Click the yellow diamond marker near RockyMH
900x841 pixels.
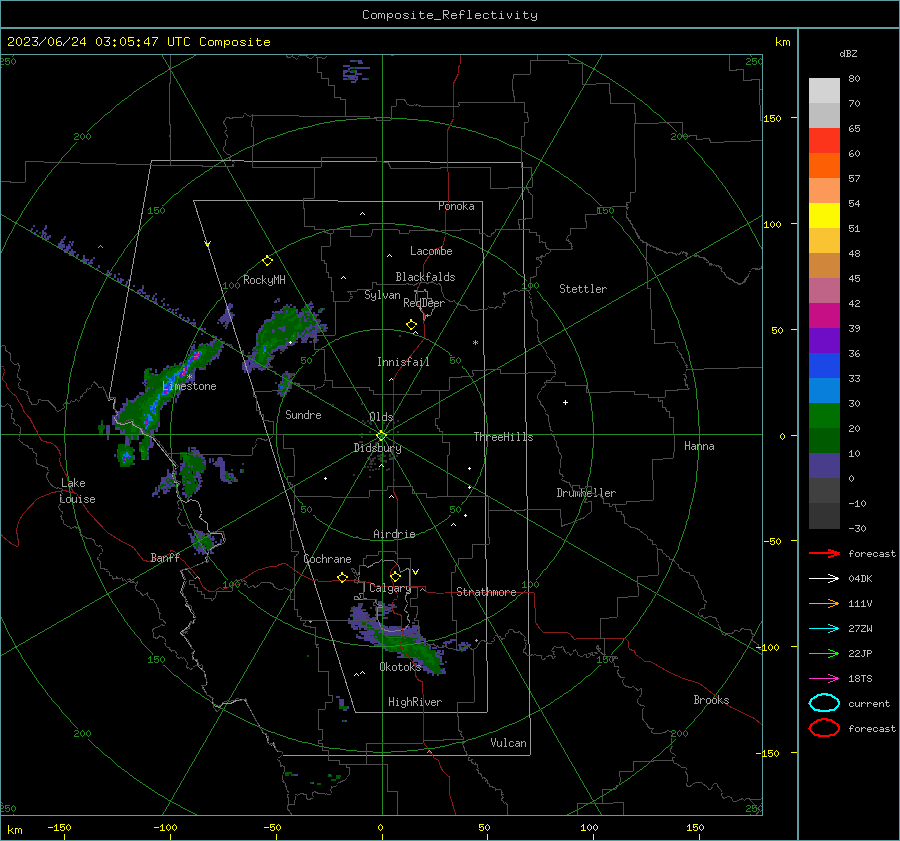tap(267, 261)
